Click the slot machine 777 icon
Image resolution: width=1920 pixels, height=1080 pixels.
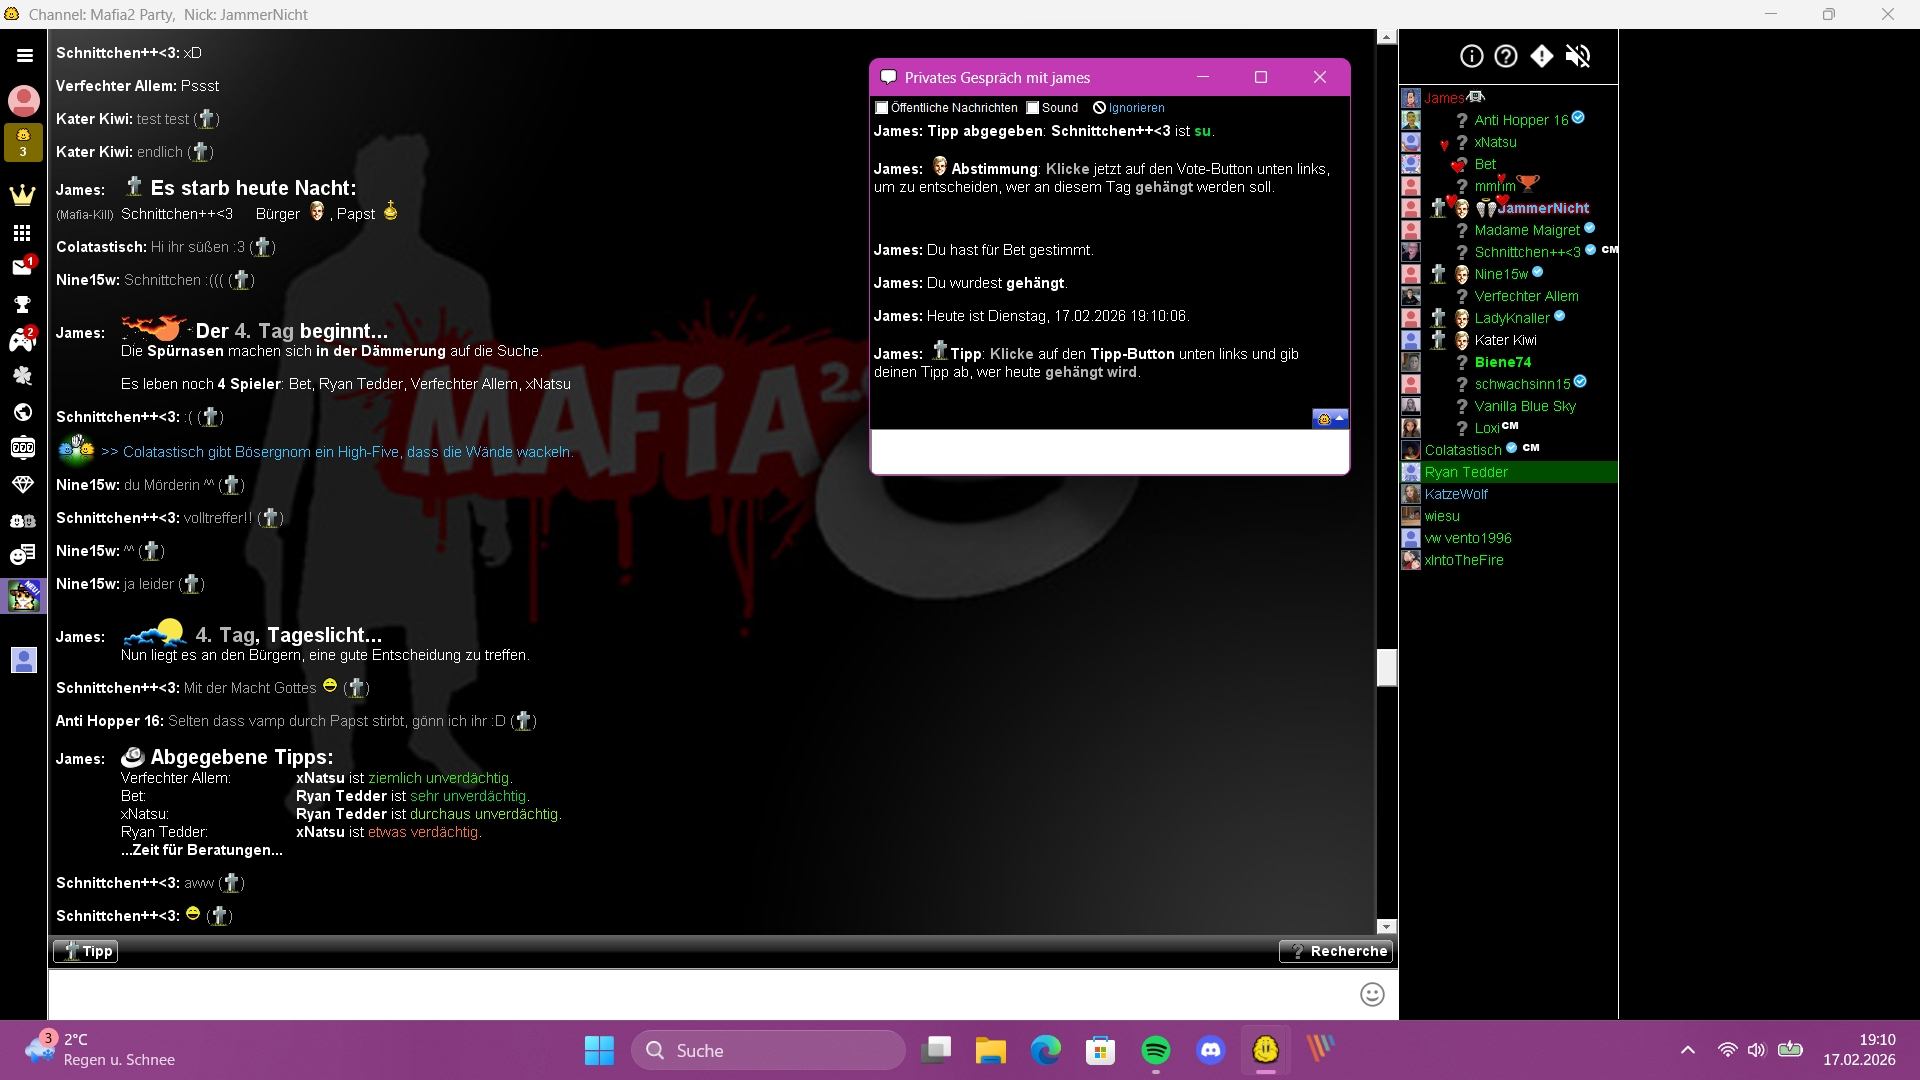click(22, 448)
